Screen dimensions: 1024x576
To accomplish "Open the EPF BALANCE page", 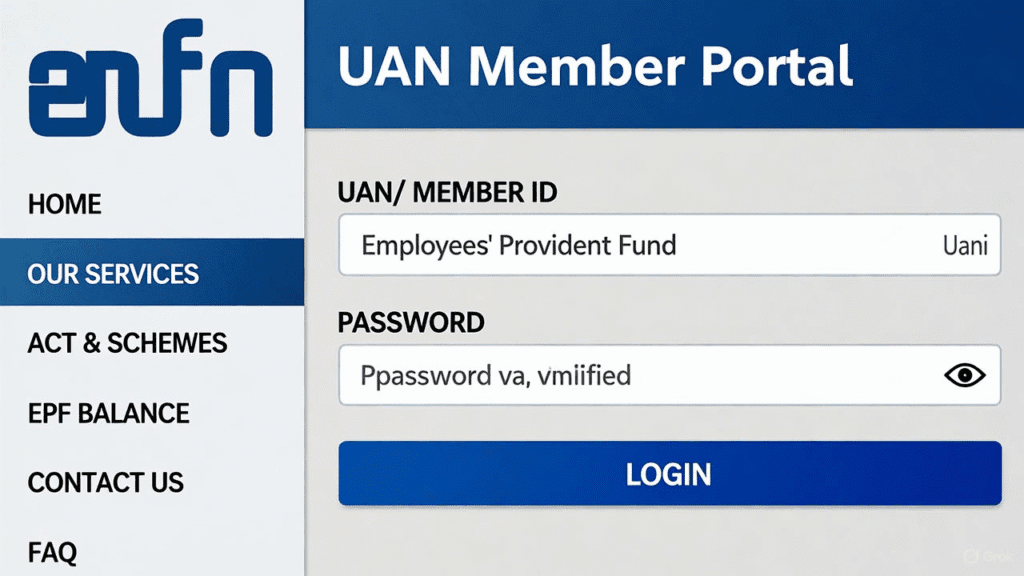I will (x=109, y=413).
